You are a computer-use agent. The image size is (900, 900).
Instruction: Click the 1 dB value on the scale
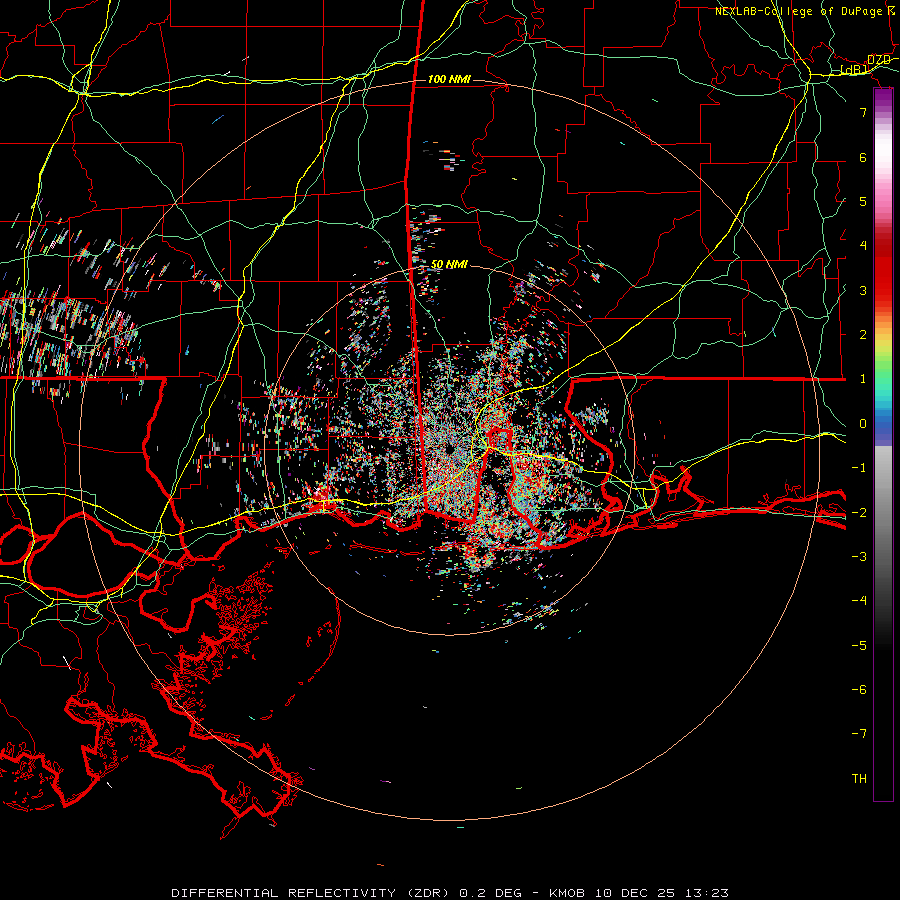tap(863, 379)
